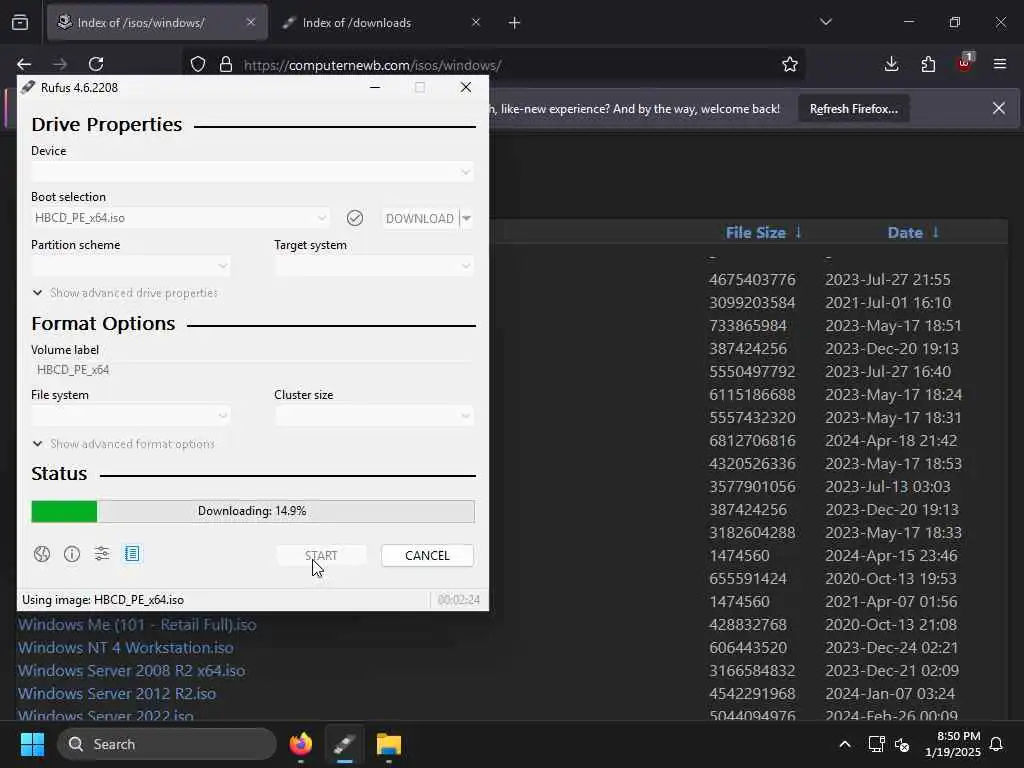
Task: Open the Partition scheme dropdown
Action: coord(131,266)
